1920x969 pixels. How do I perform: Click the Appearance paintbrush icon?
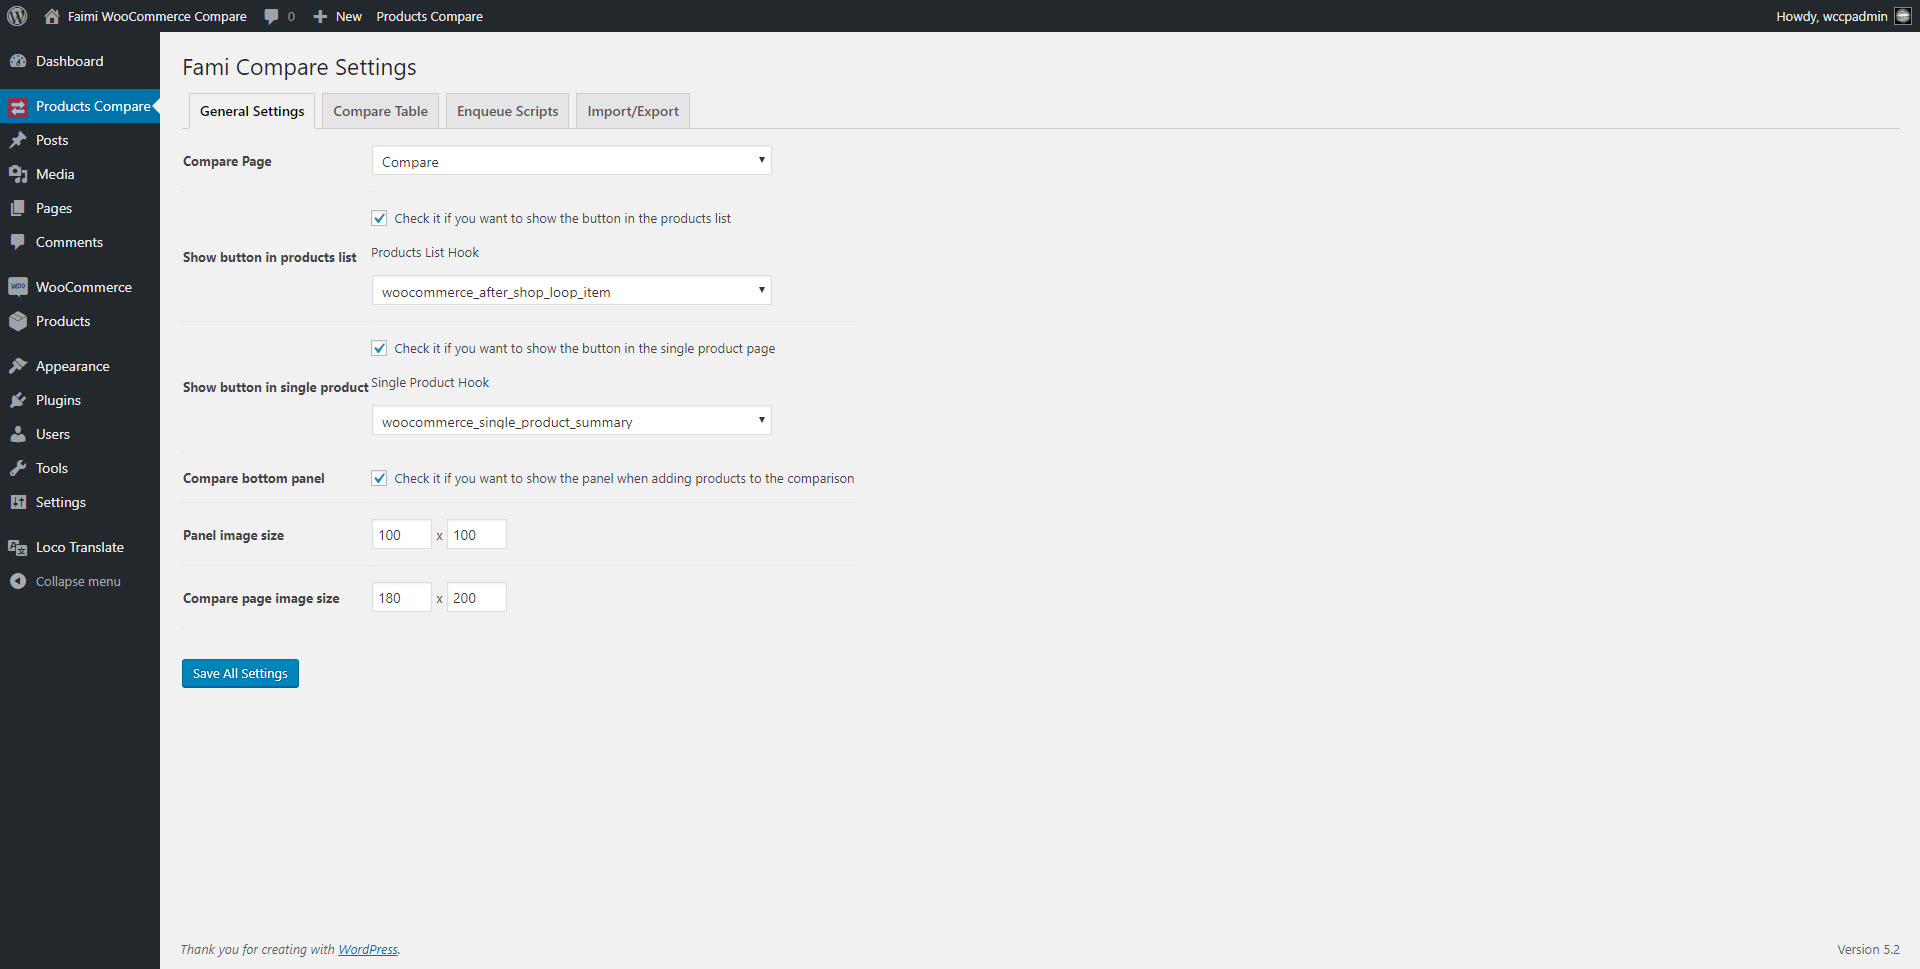click(x=18, y=366)
